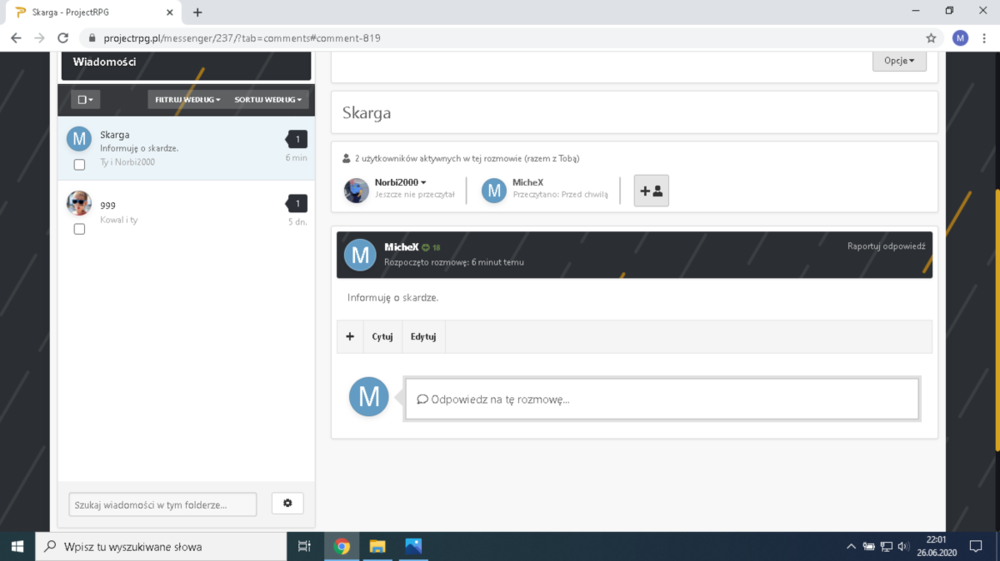Screen dimensions: 1000x561
Task: Click the reply to conversation field
Action: (x=661, y=399)
